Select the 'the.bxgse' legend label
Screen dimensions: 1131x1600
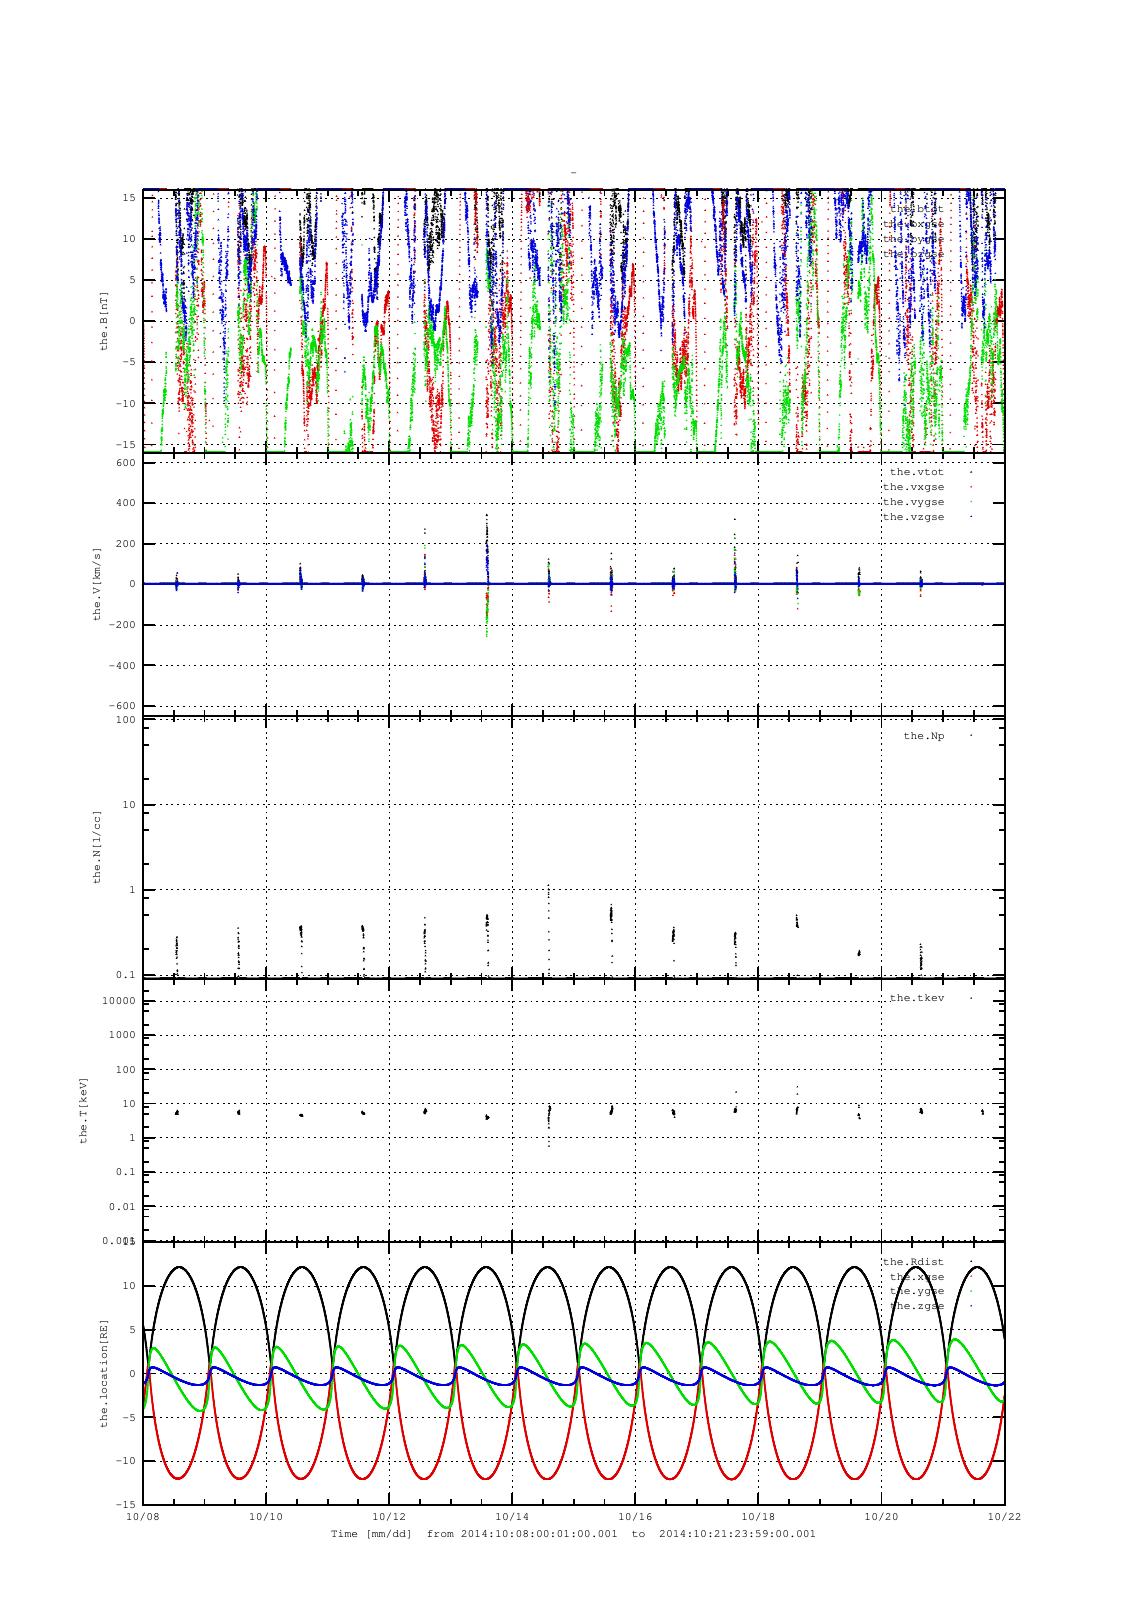tap(913, 224)
